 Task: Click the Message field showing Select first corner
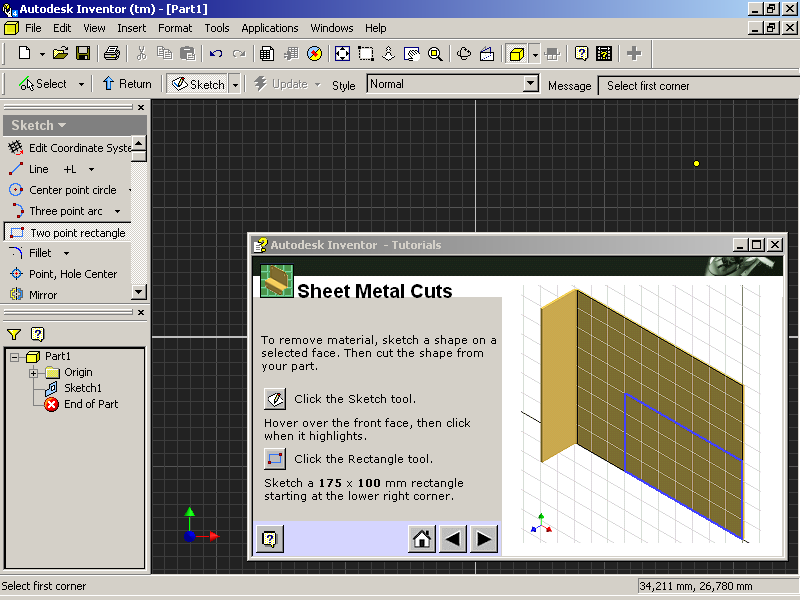point(699,86)
